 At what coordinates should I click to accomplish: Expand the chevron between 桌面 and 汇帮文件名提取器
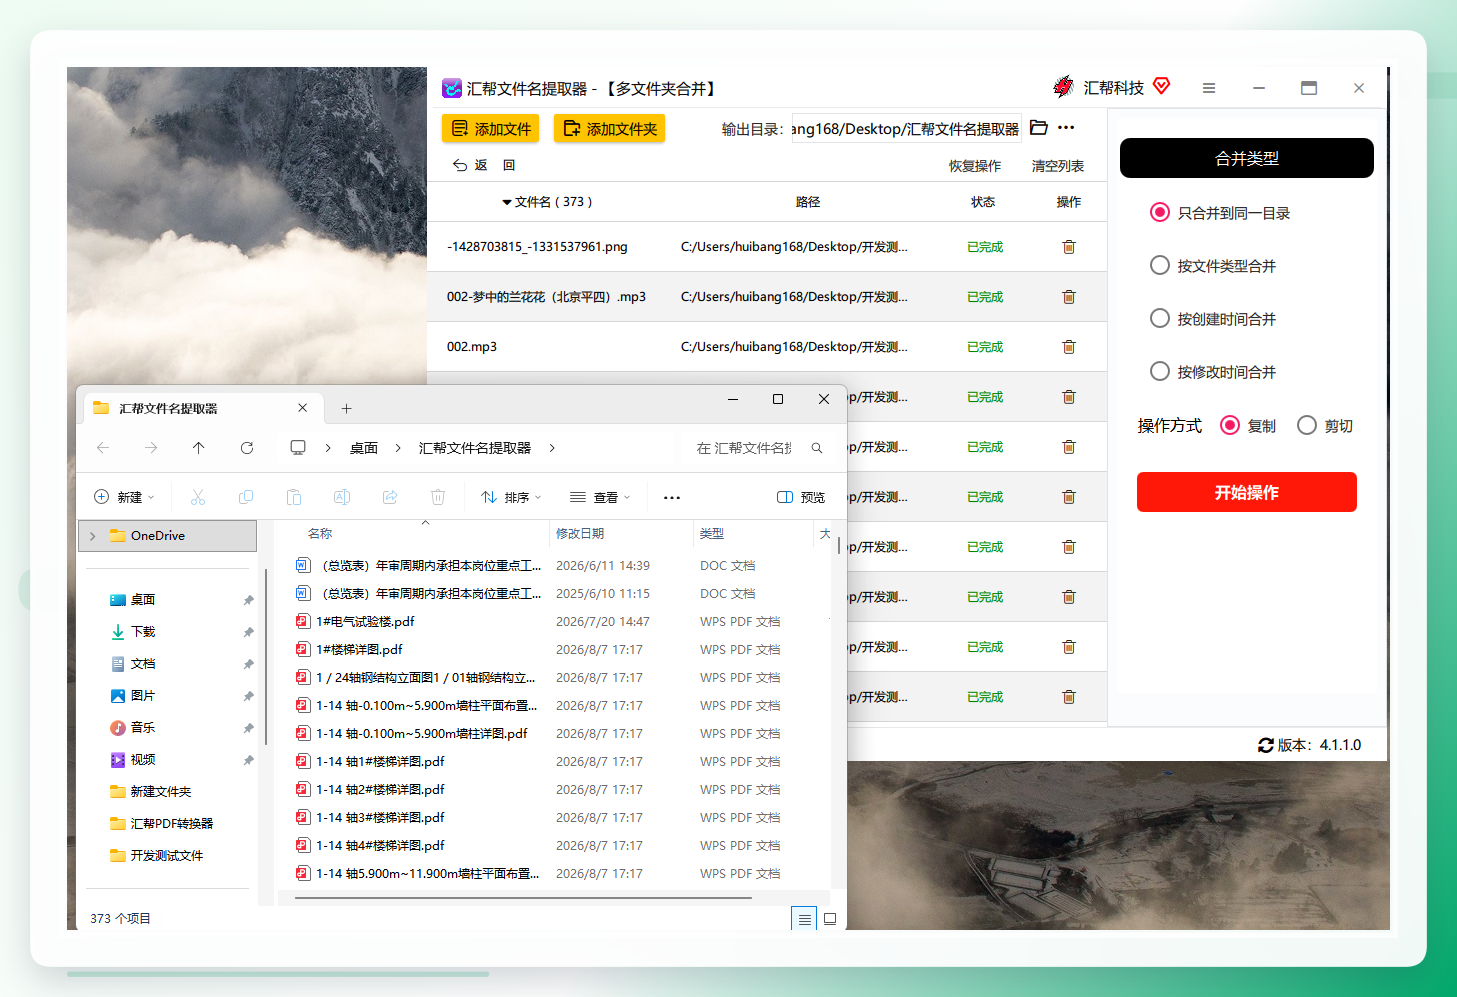point(398,448)
